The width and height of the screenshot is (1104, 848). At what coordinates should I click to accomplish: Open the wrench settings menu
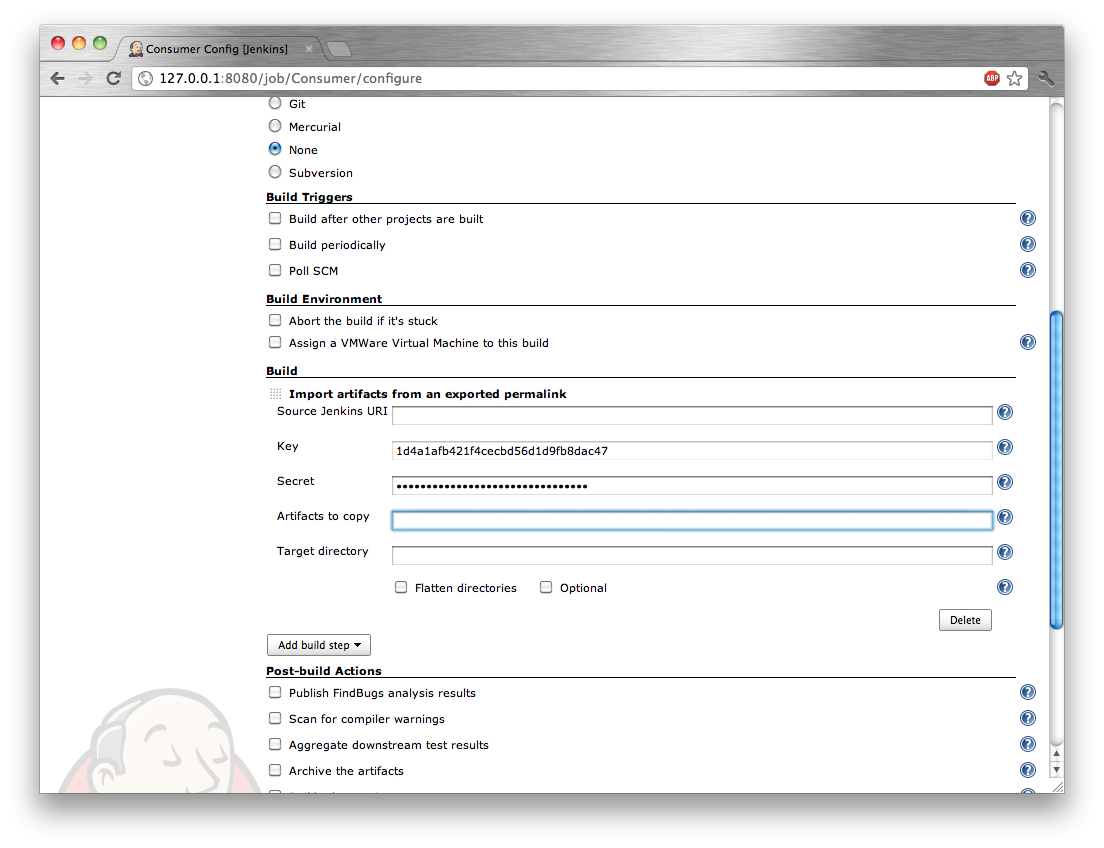(1046, 78)
